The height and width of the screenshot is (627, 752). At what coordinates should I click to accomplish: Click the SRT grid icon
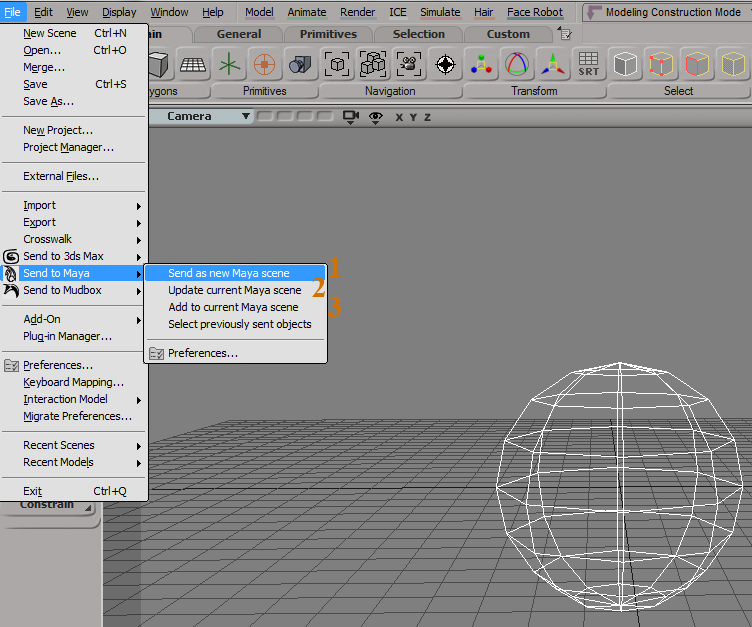pyautogui.click(x=588, y=64)
